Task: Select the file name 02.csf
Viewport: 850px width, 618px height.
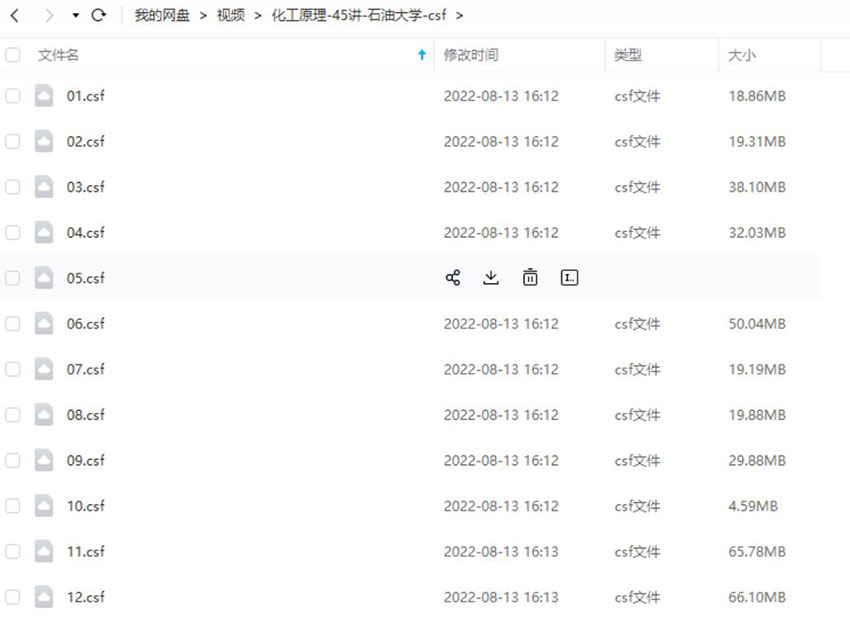Action: [86, 141]
